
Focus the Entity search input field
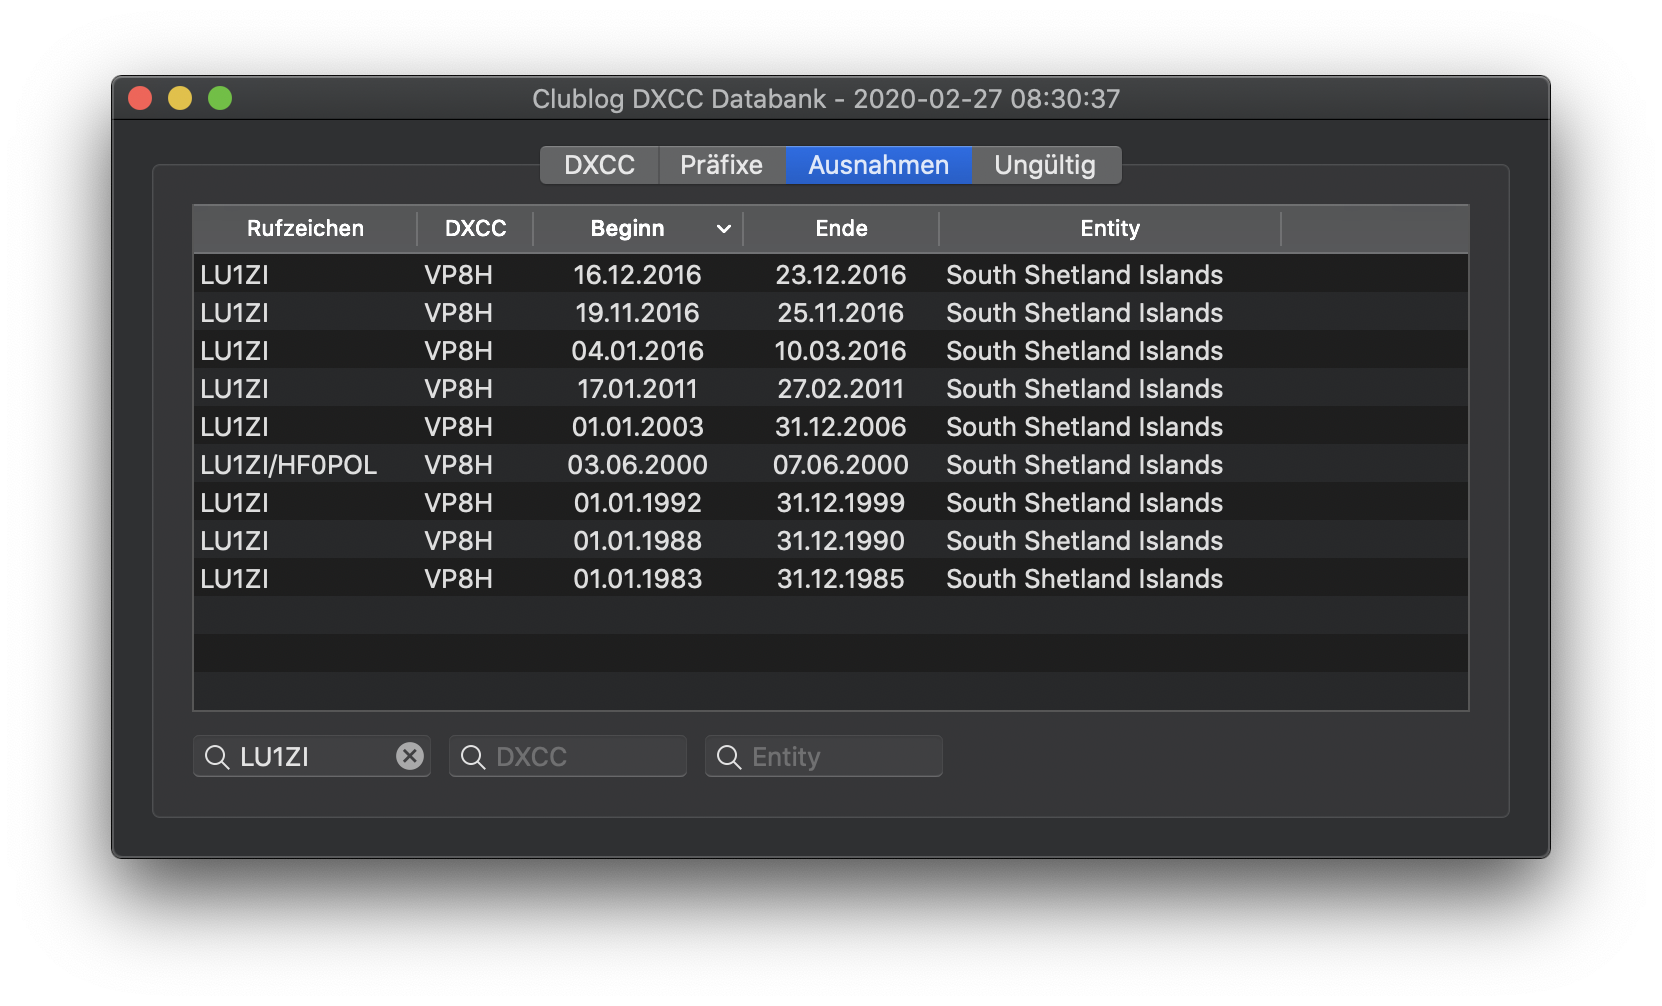[x=824, y=756]
